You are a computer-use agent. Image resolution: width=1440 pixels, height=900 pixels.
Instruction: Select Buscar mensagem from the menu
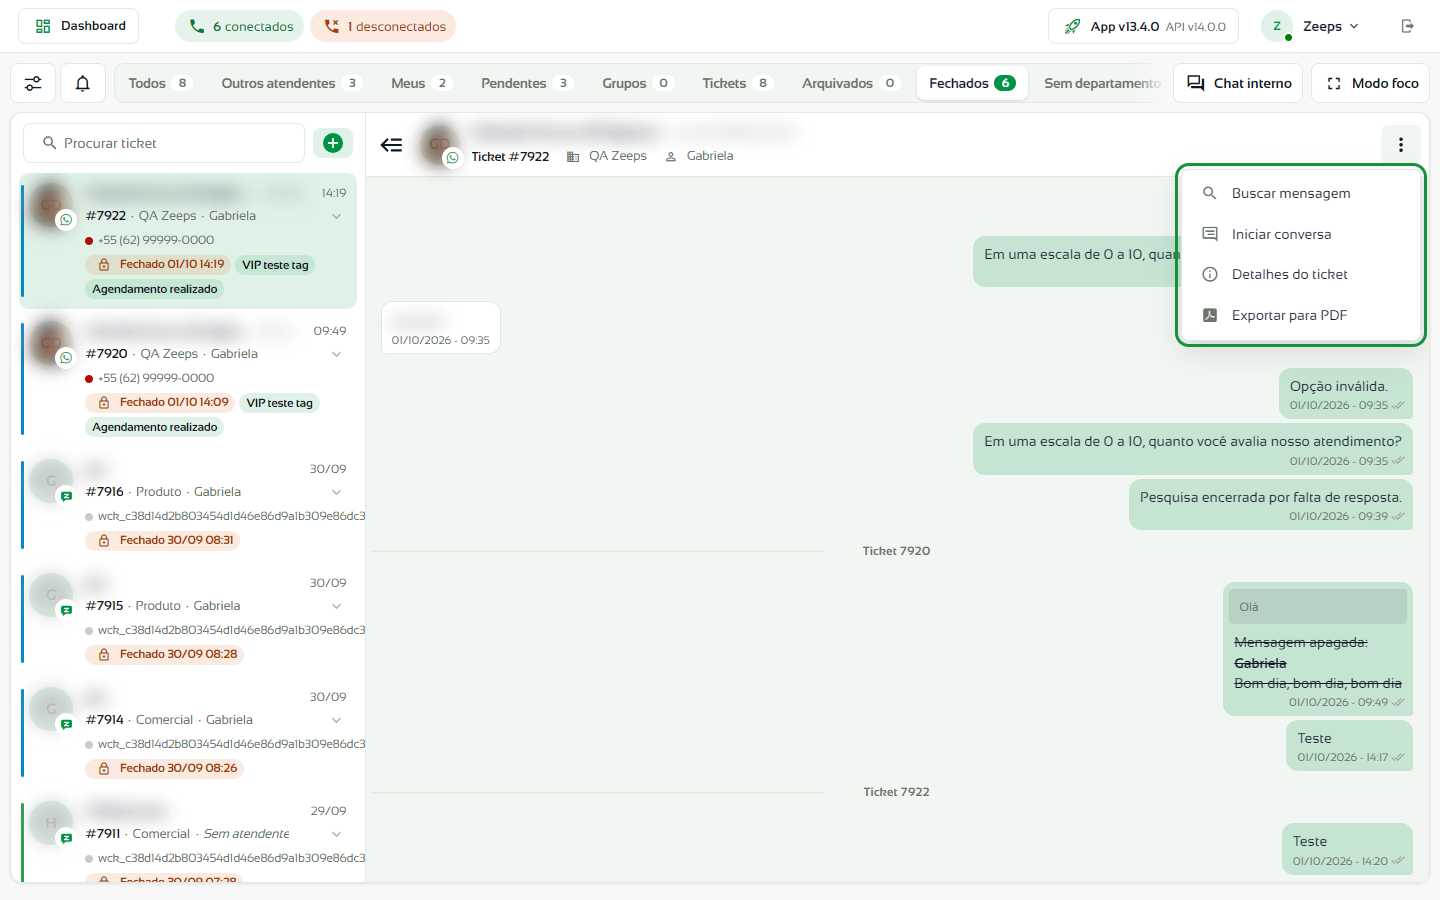pos(1300,193)
